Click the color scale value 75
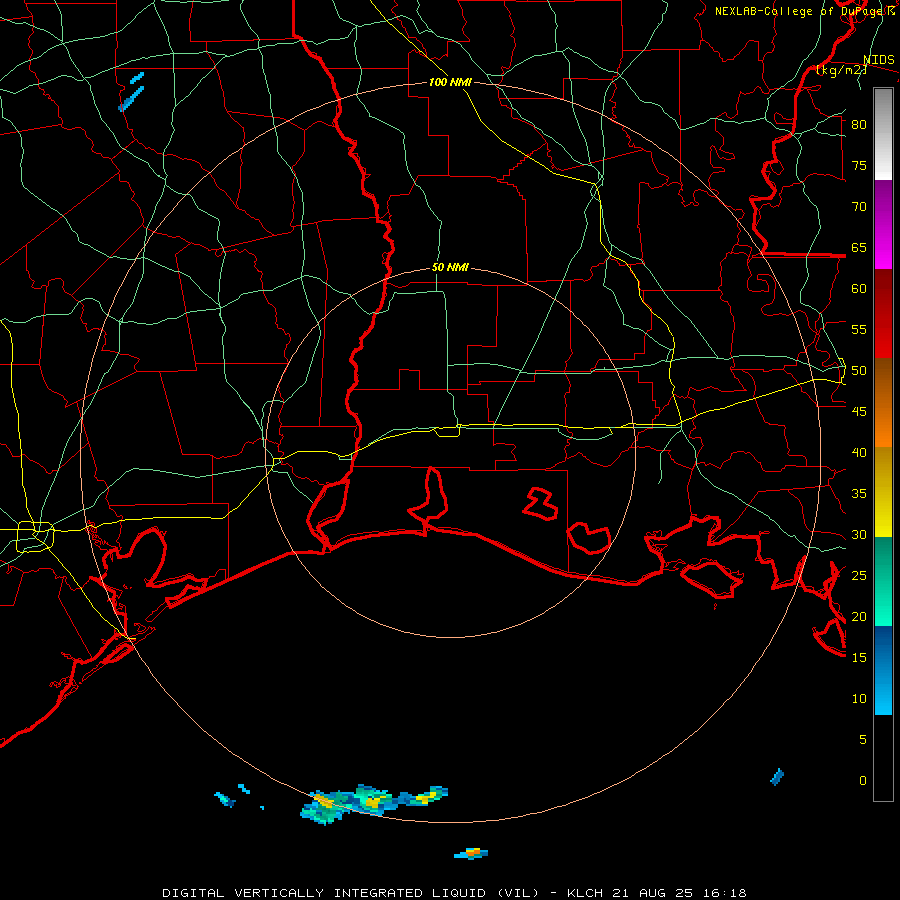 tap(859, 165)
